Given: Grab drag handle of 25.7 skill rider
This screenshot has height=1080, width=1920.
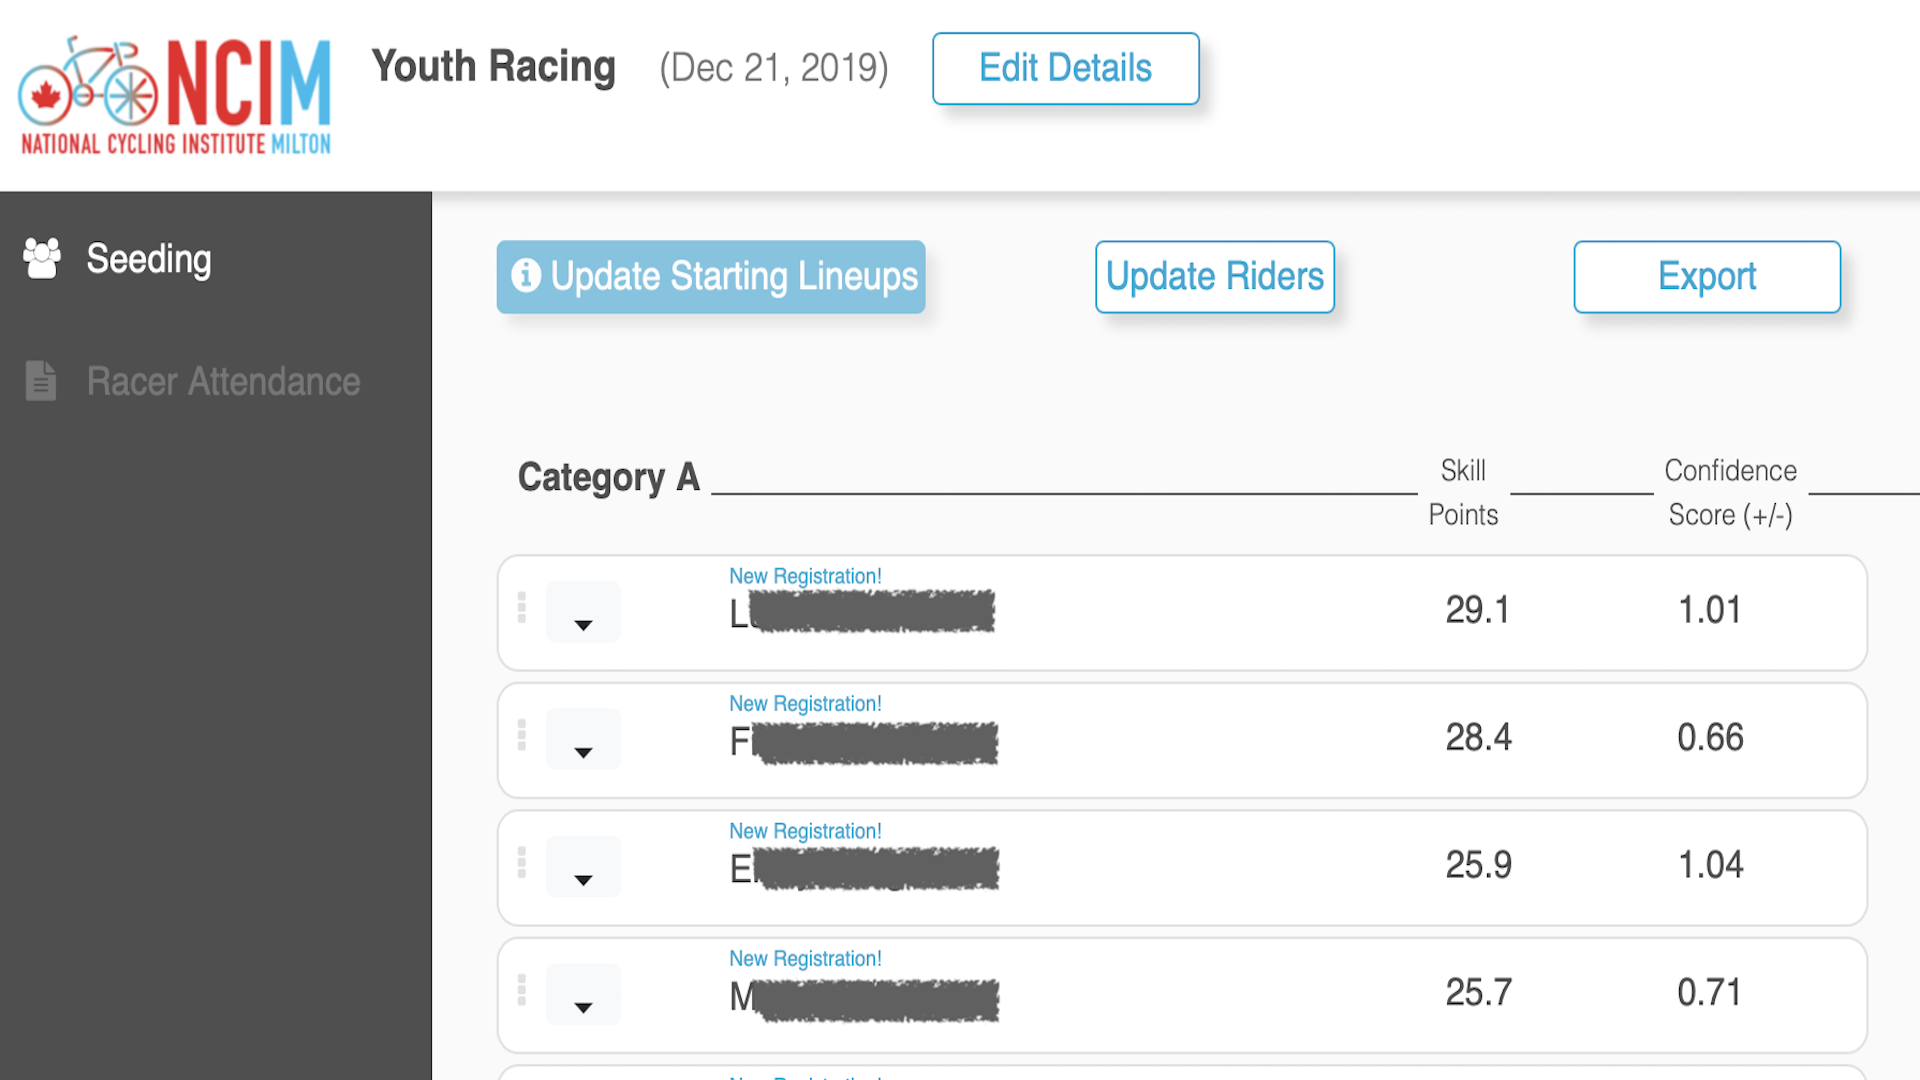Looking at the screenshot, I should [522, 990].
